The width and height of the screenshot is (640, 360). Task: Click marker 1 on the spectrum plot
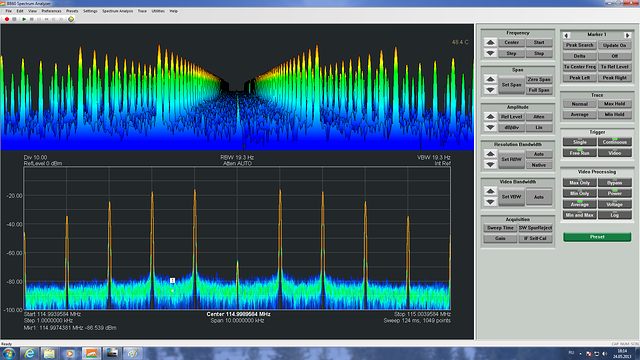click(172, 280)
